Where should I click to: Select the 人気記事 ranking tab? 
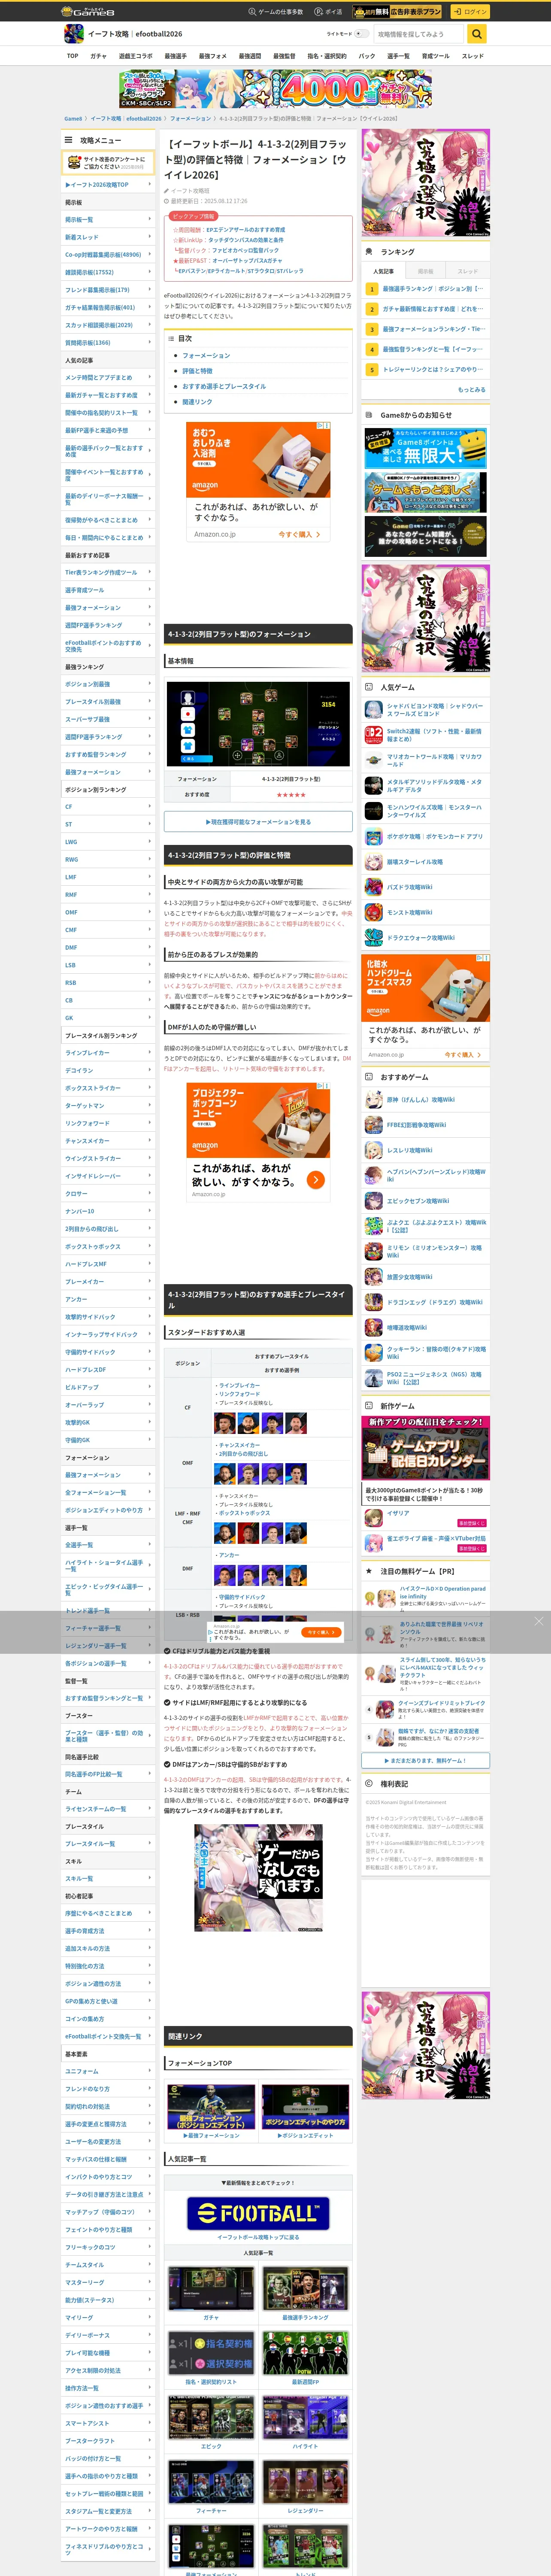click(384, 271)
